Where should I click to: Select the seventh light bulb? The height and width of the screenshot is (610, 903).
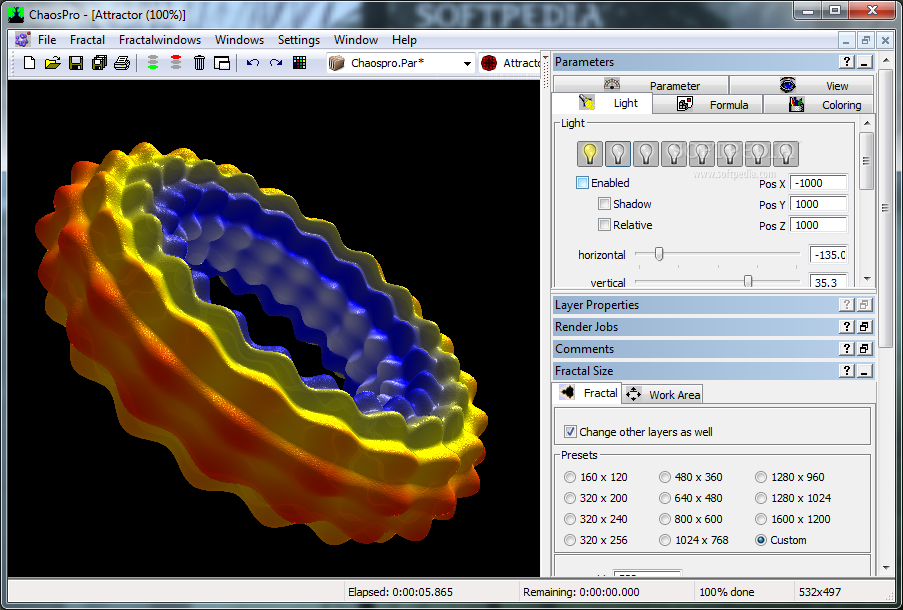(757, 154)
